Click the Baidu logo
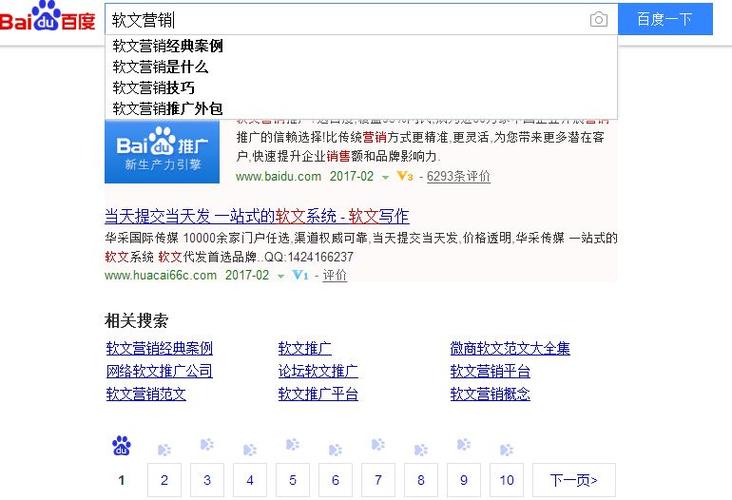 48,17
